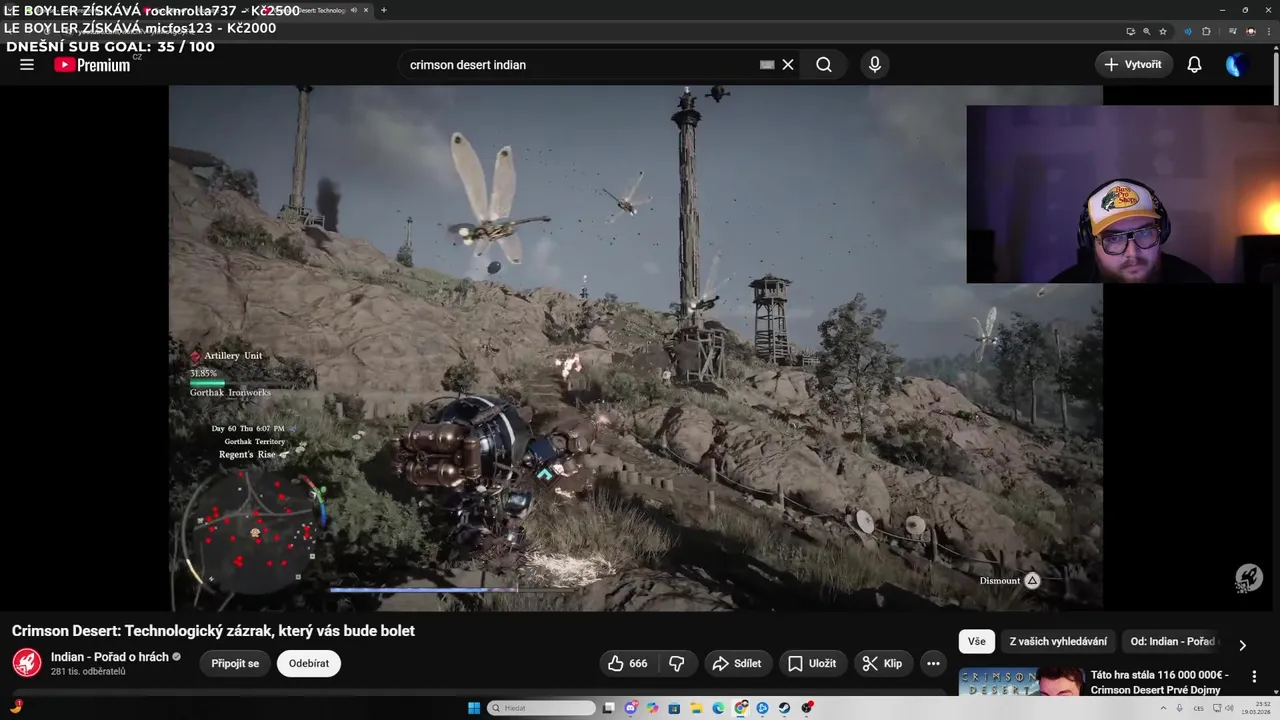Select the "Vše" filter chip
The width and height of the screenshot is (1280, 720).
(x=976, y=641)
